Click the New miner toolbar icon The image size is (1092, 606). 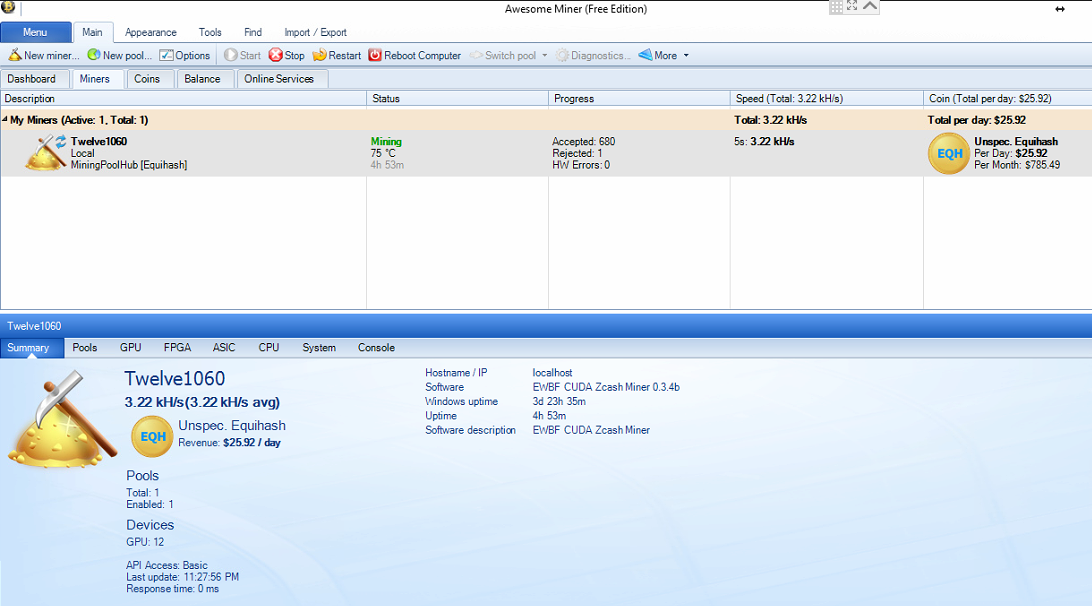(x=15, y=56)
